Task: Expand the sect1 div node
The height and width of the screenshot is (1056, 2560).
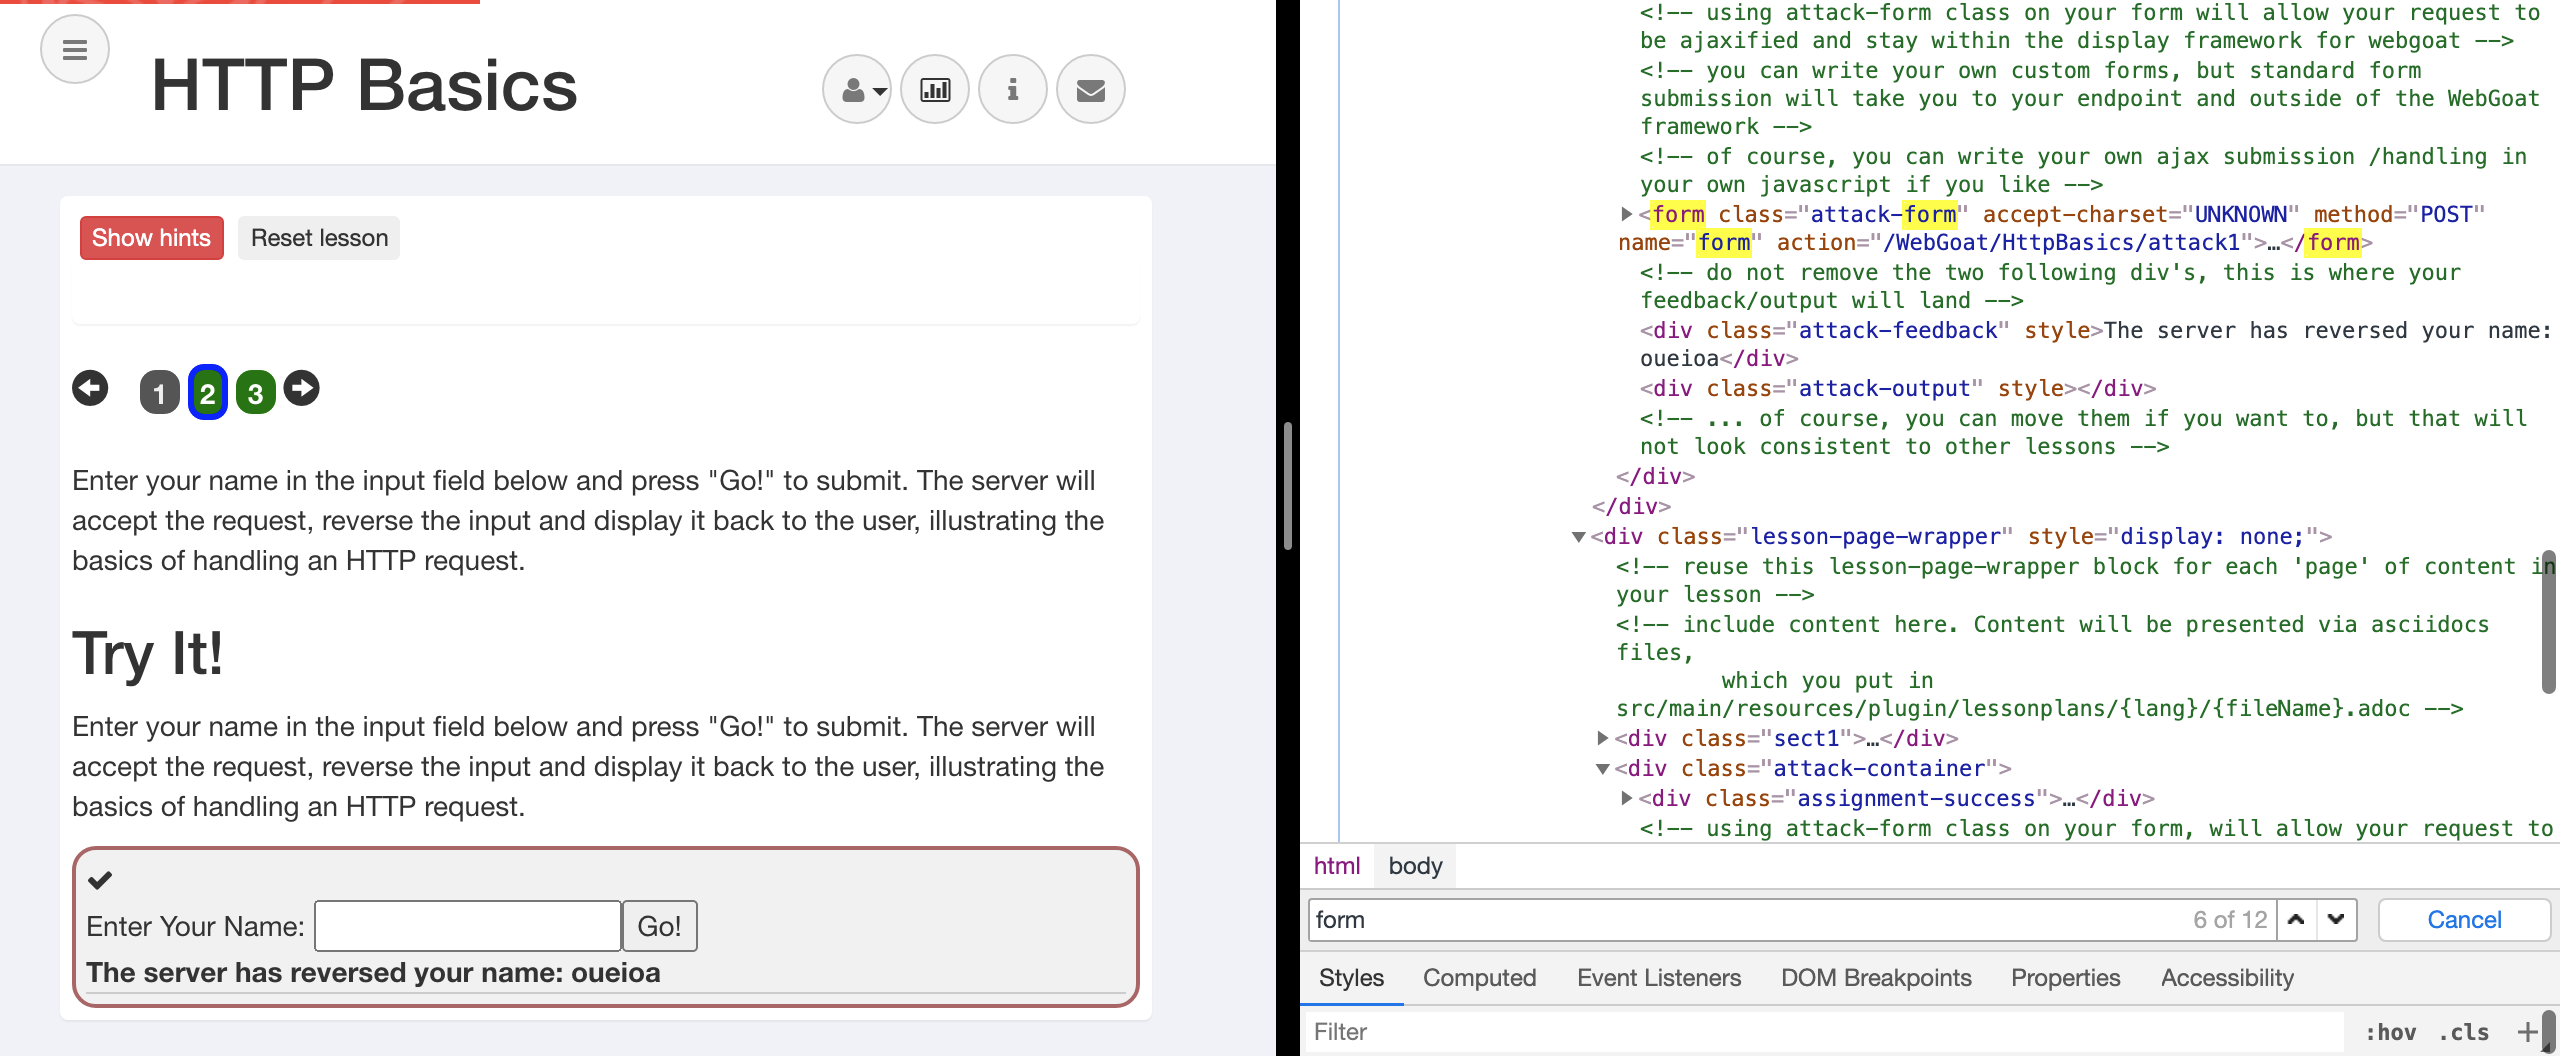Action: coord(1604,738)
